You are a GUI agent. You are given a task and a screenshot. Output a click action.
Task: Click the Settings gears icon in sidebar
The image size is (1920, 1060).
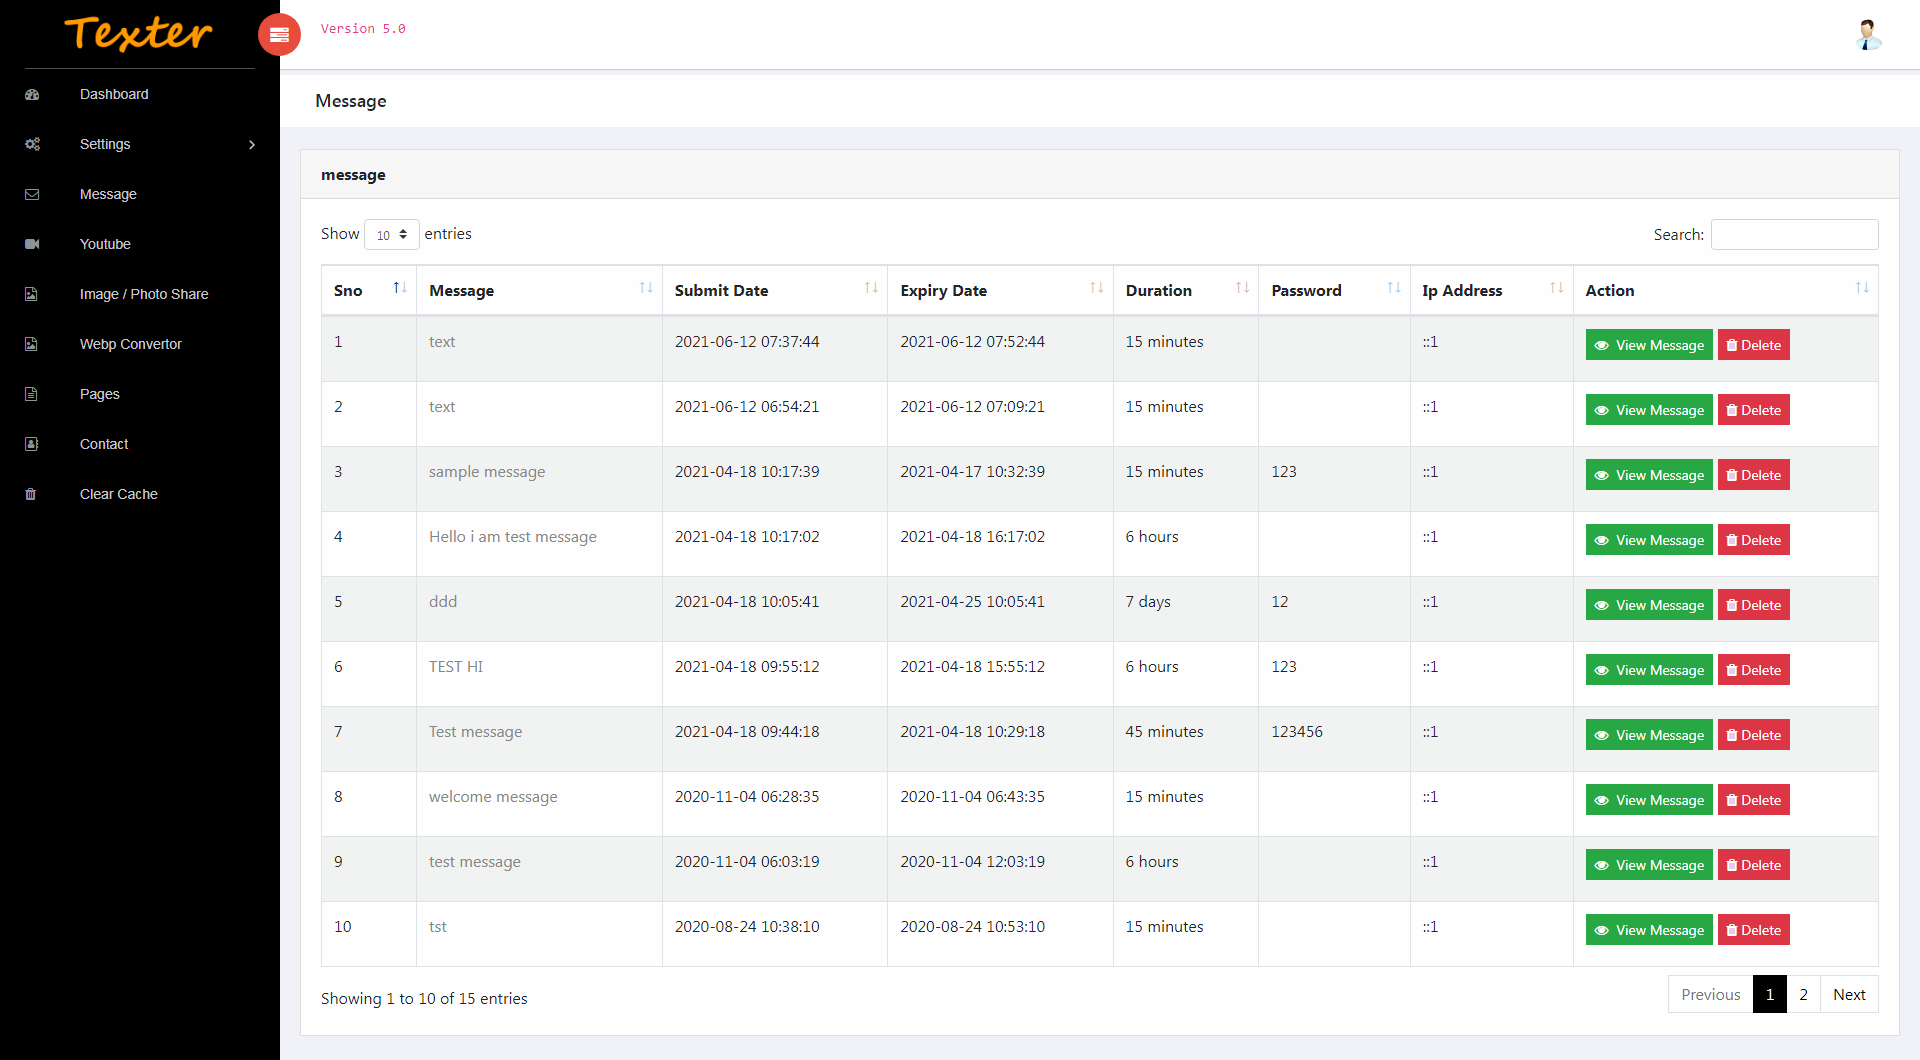(x=32, y=145)
